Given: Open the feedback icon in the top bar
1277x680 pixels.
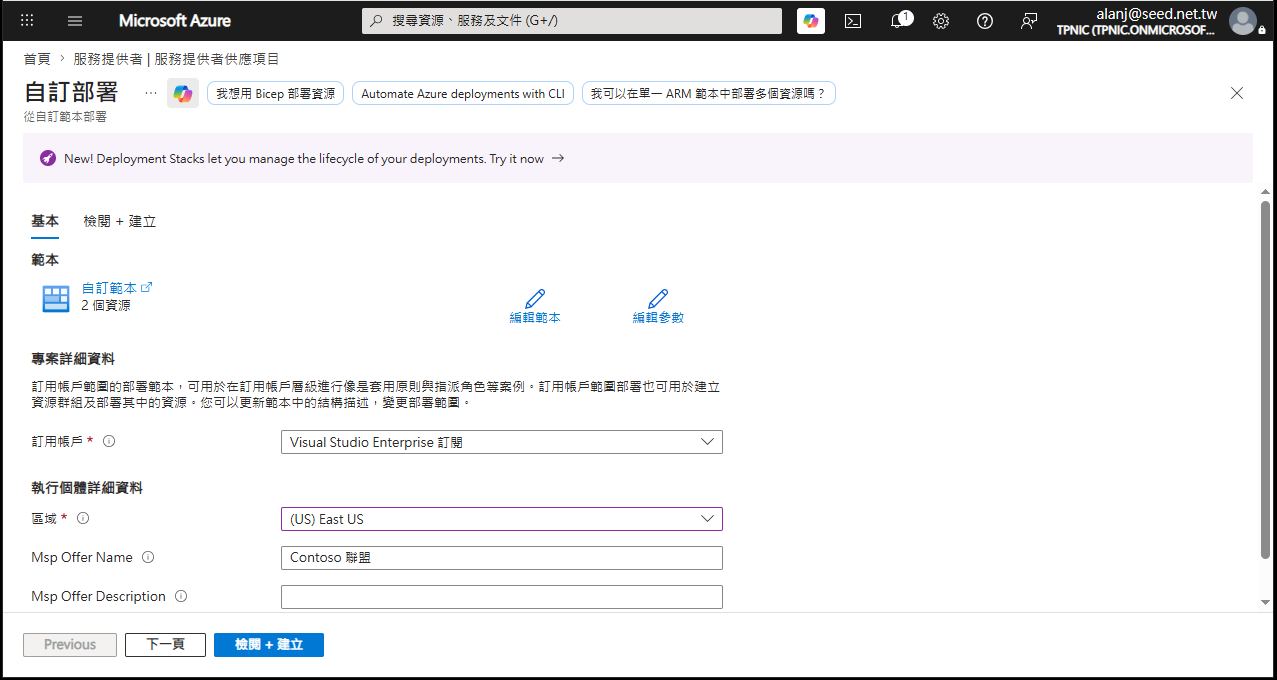Looking at the screenshot, I should (1029, 20).
